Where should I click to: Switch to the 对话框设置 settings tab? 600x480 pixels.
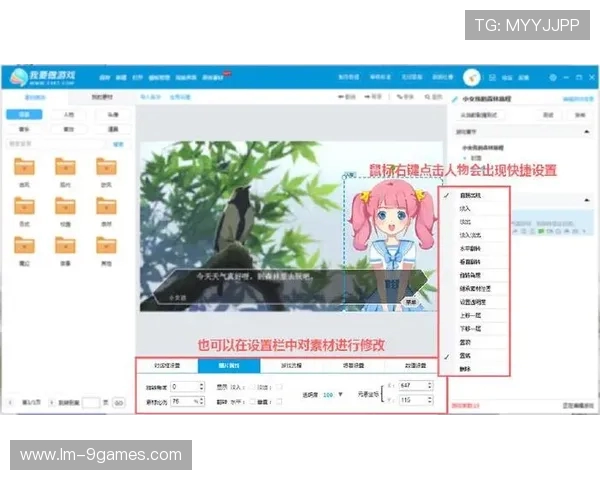(167, 366)
